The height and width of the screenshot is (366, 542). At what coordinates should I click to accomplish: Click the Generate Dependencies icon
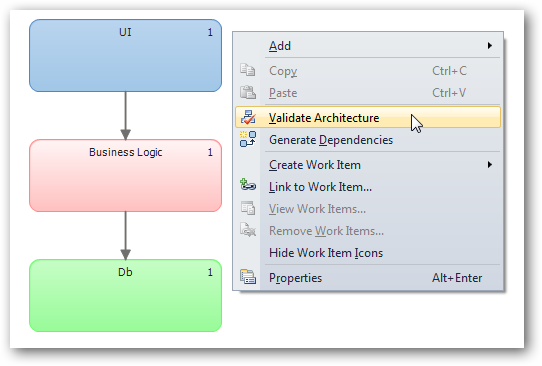point(248,139)
